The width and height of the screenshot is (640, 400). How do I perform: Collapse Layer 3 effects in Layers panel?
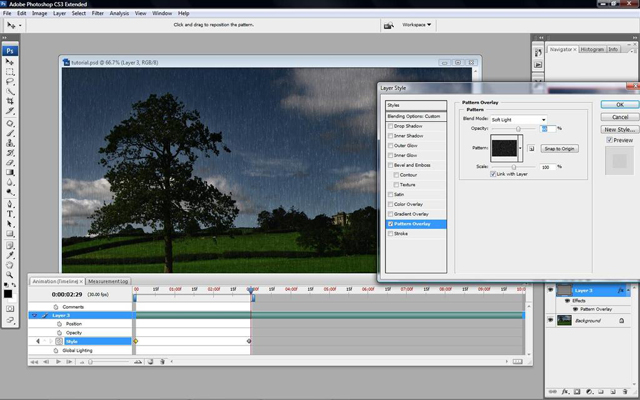click(x=628, y=290)
